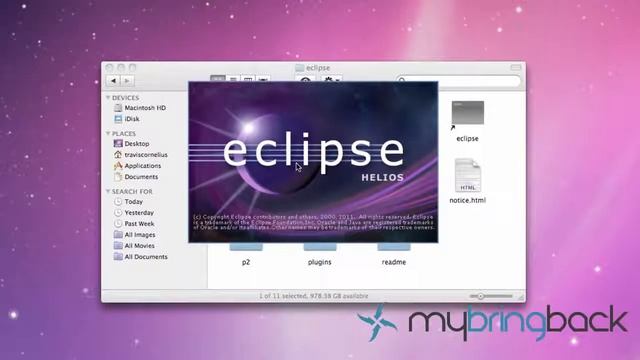Click the eclipse folder proxy icon in title
640x360 pixels.
300,68
